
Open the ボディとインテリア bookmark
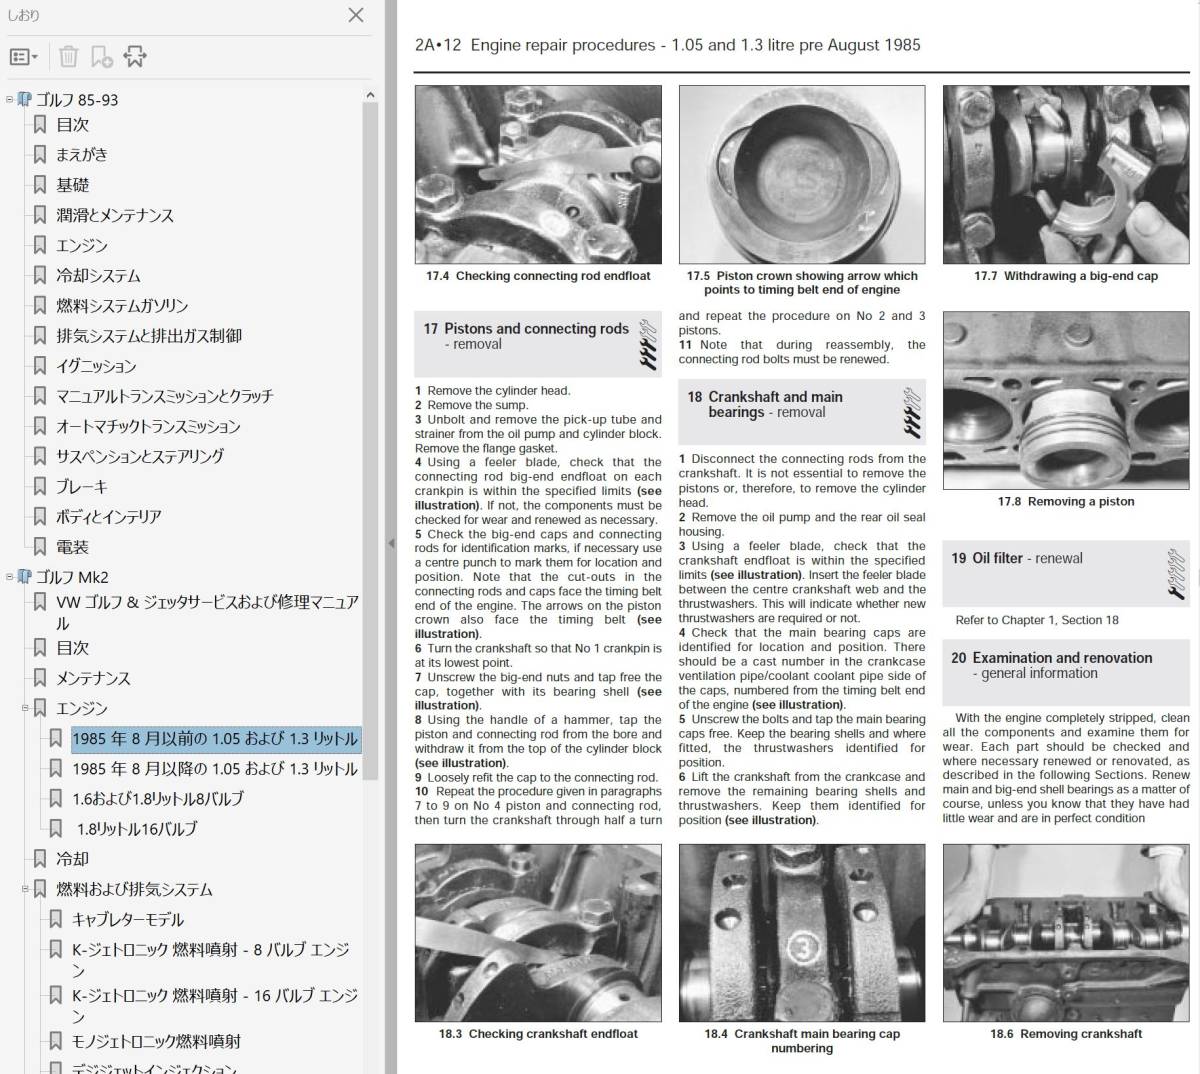(x=109, y=516)
